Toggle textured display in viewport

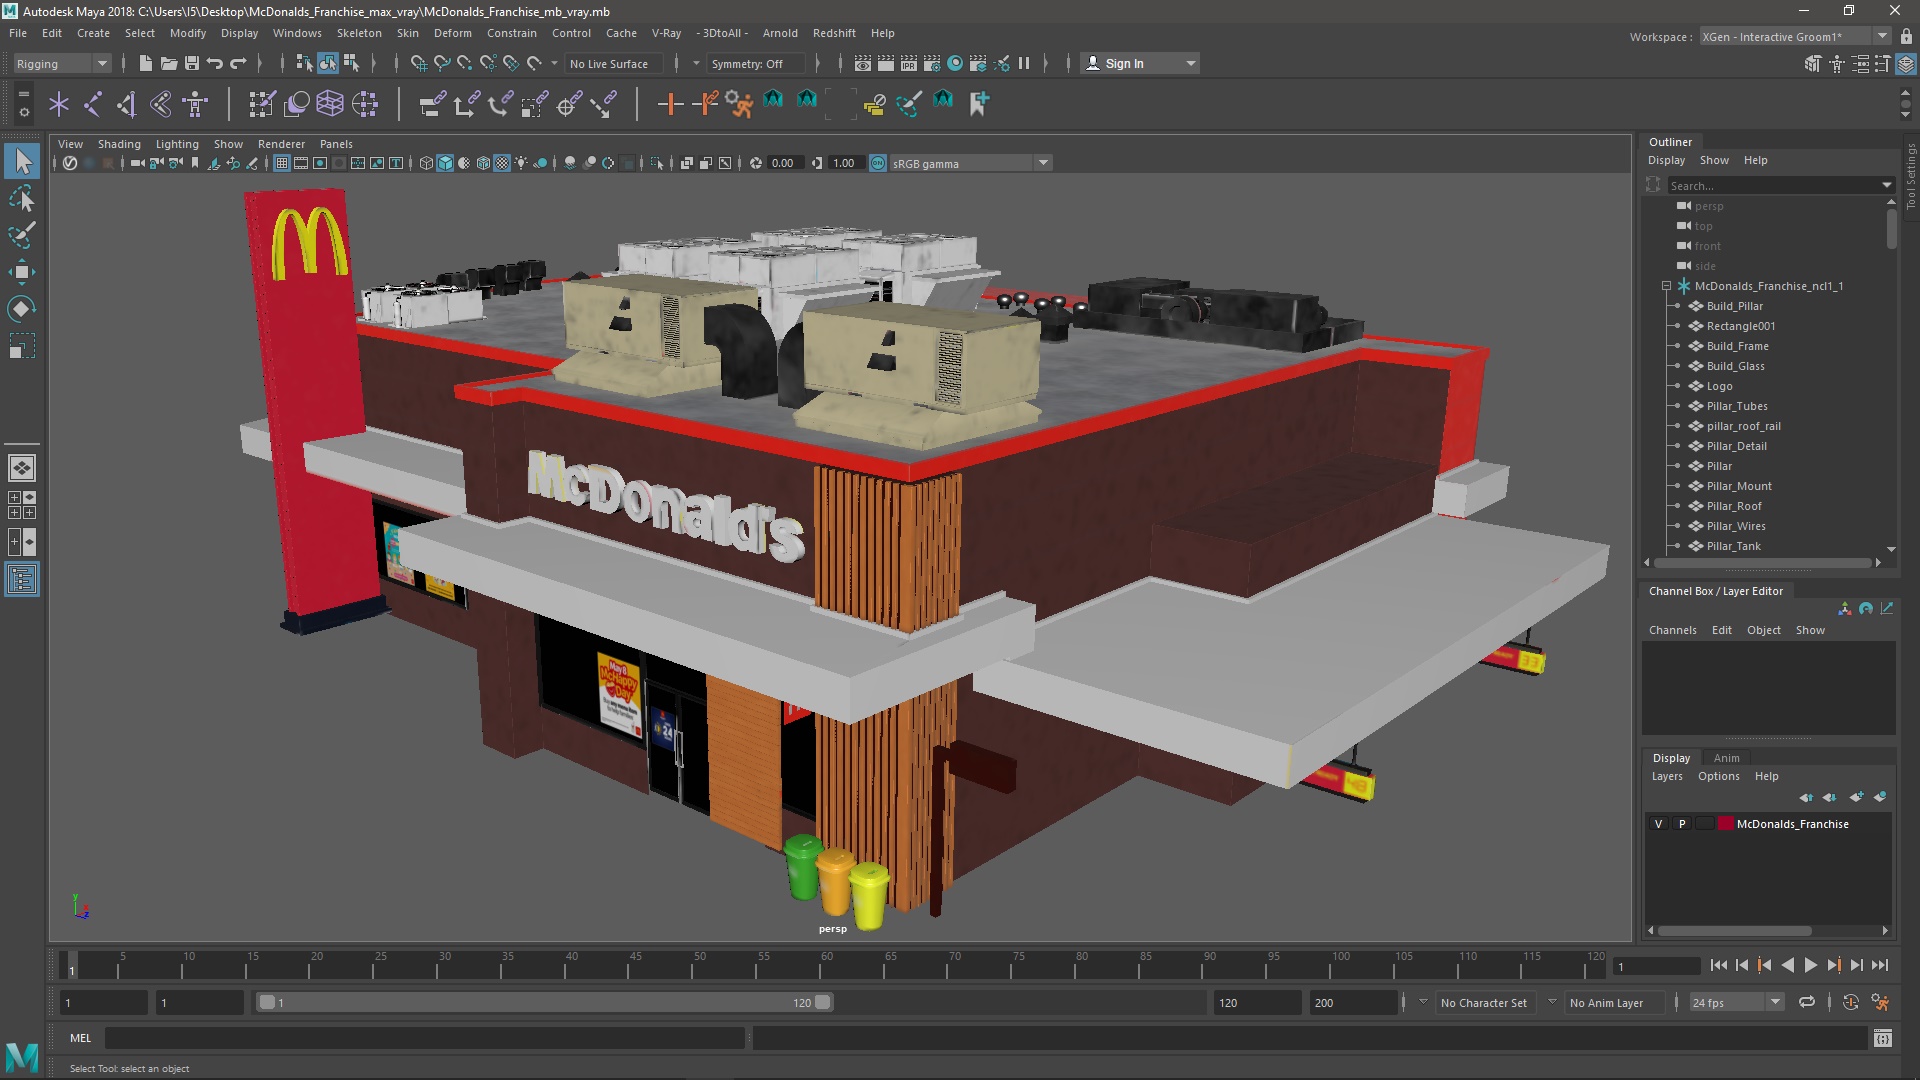click(502, 163)
